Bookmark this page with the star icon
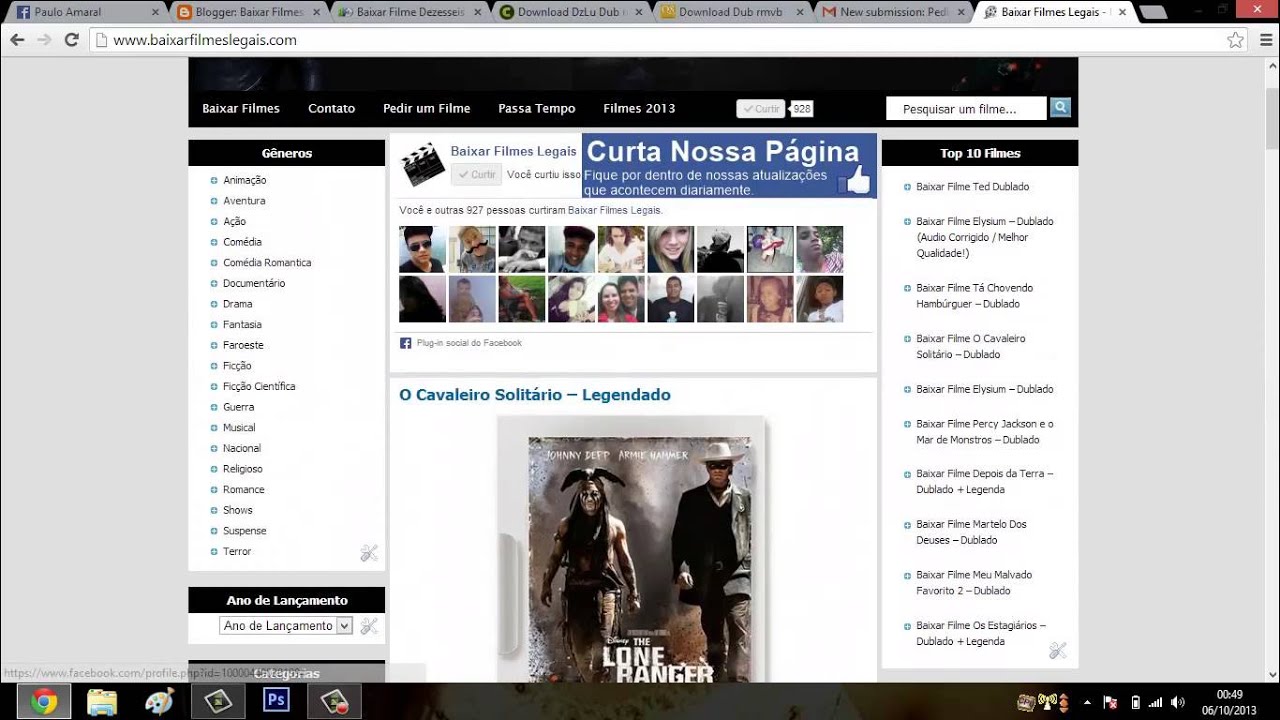 tap(1235, 40)
